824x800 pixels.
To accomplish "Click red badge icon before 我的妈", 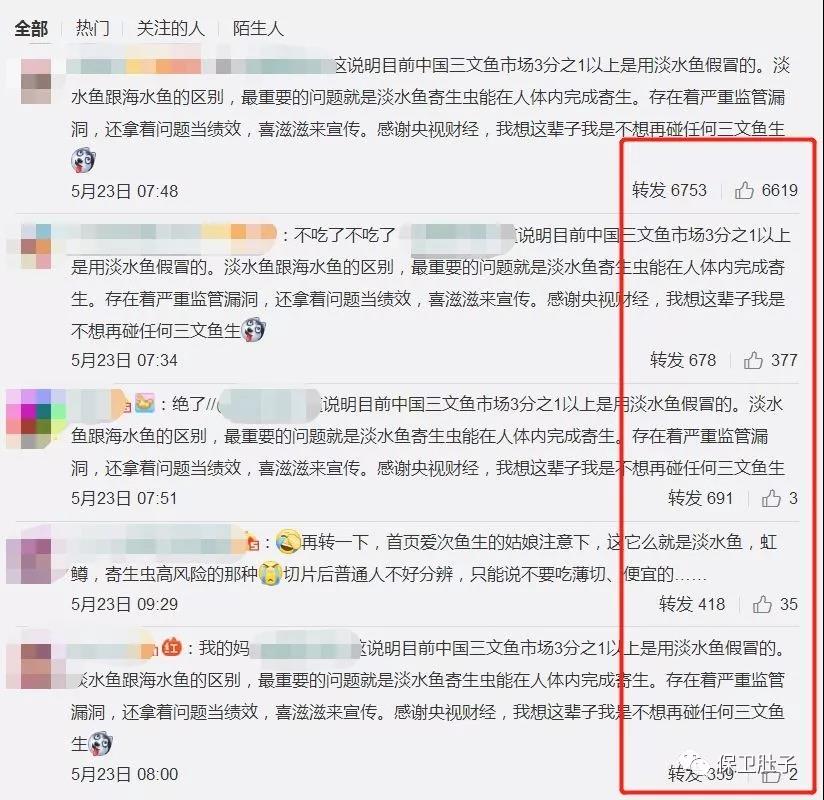I will point(171,647).
